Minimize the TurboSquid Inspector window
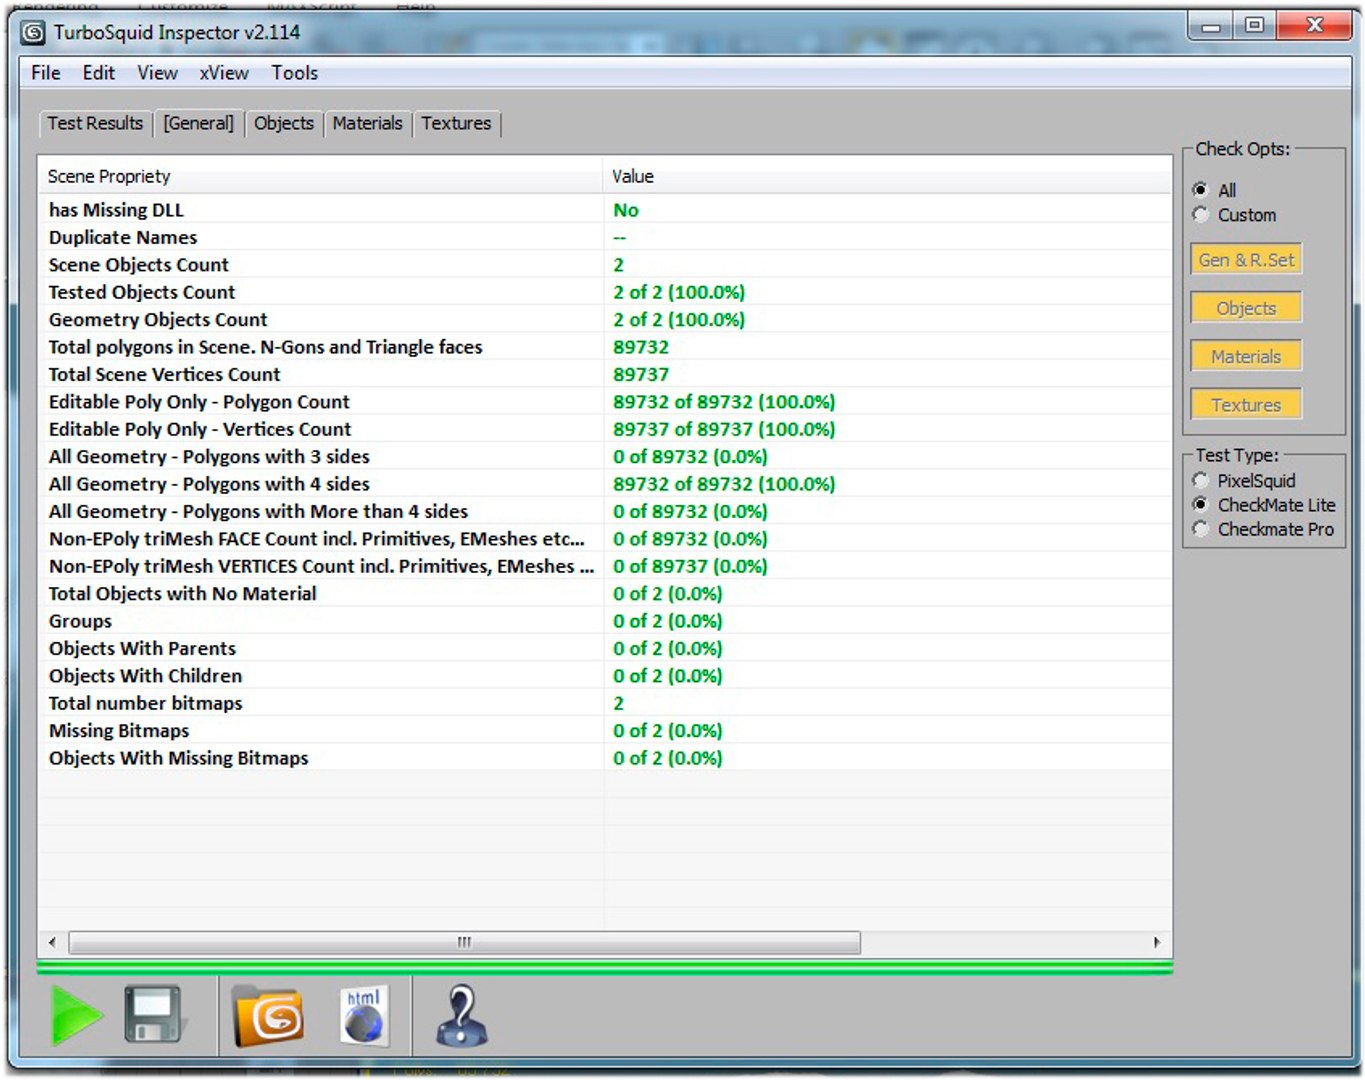The width and height of the screenshot is (1365, 1080). click(x=1211, y=26)
